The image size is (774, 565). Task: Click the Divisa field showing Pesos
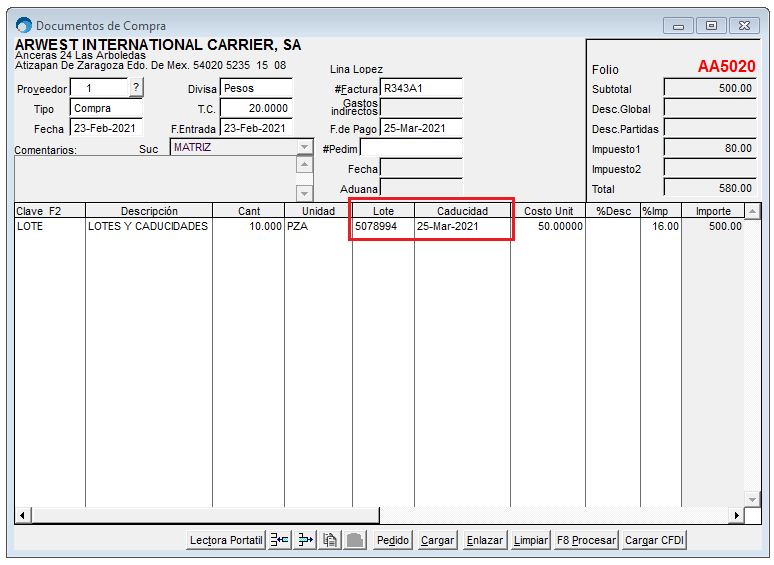[x=256, y=88]
